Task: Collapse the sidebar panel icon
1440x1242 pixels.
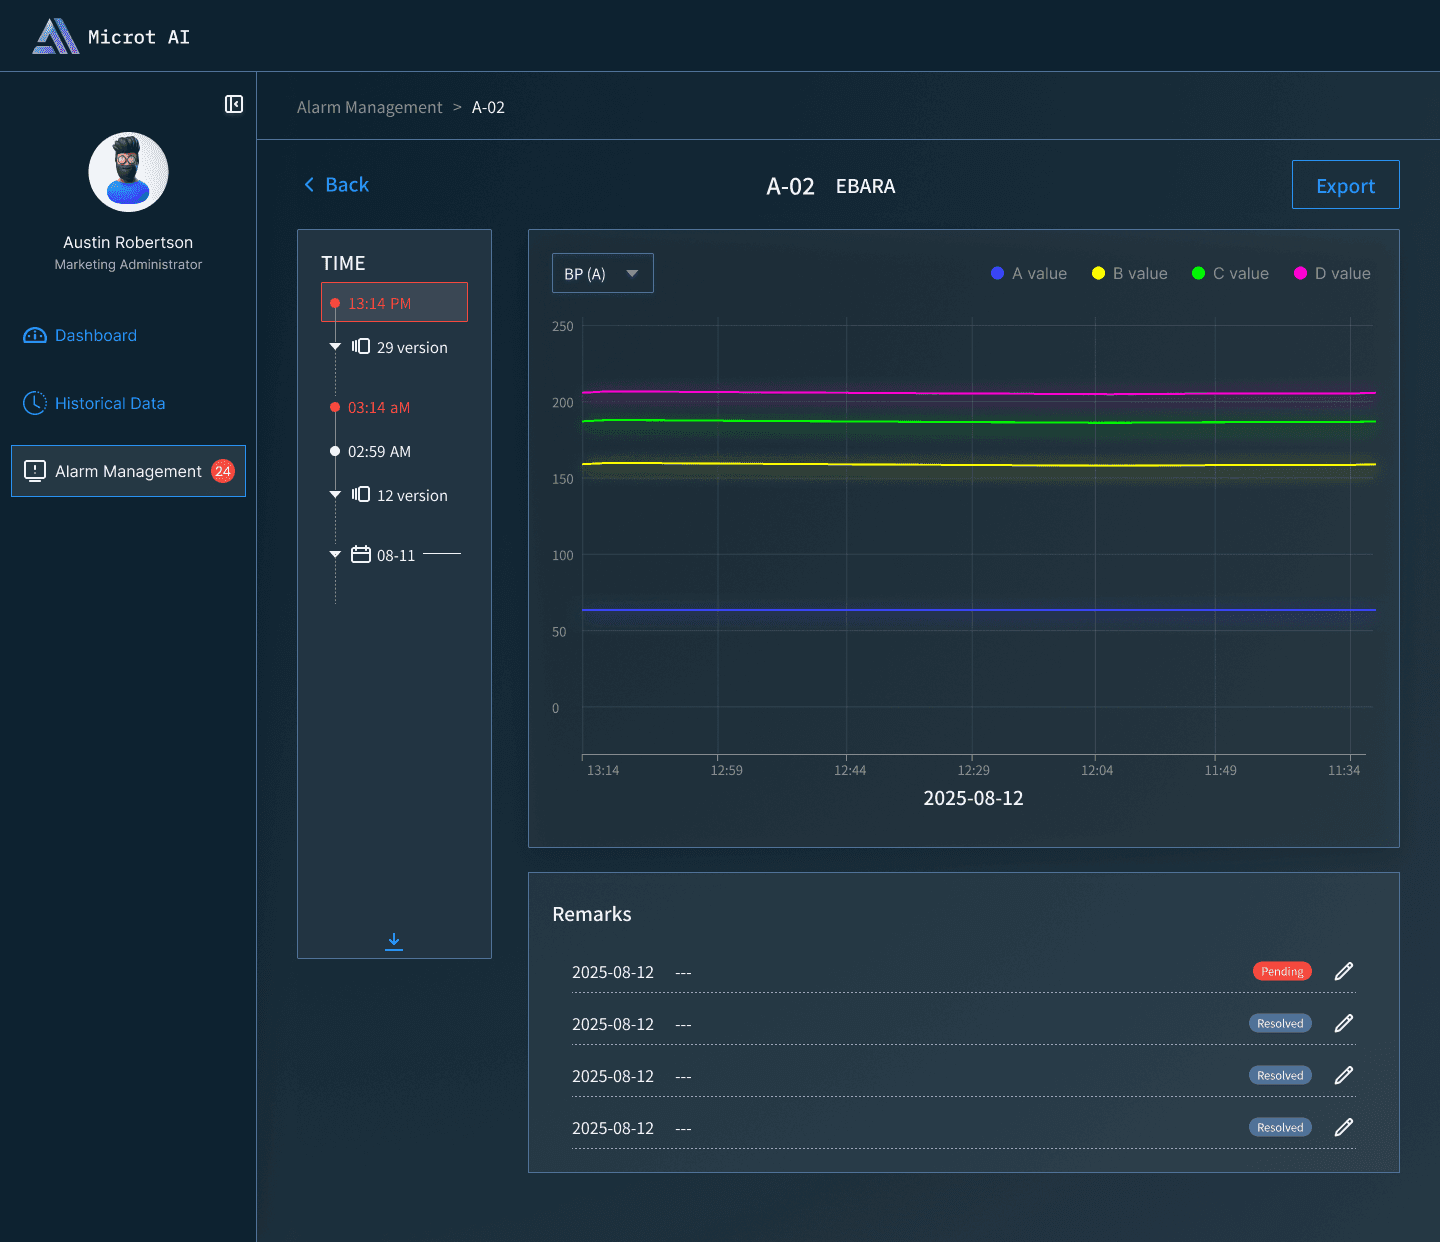Action: 234,104
